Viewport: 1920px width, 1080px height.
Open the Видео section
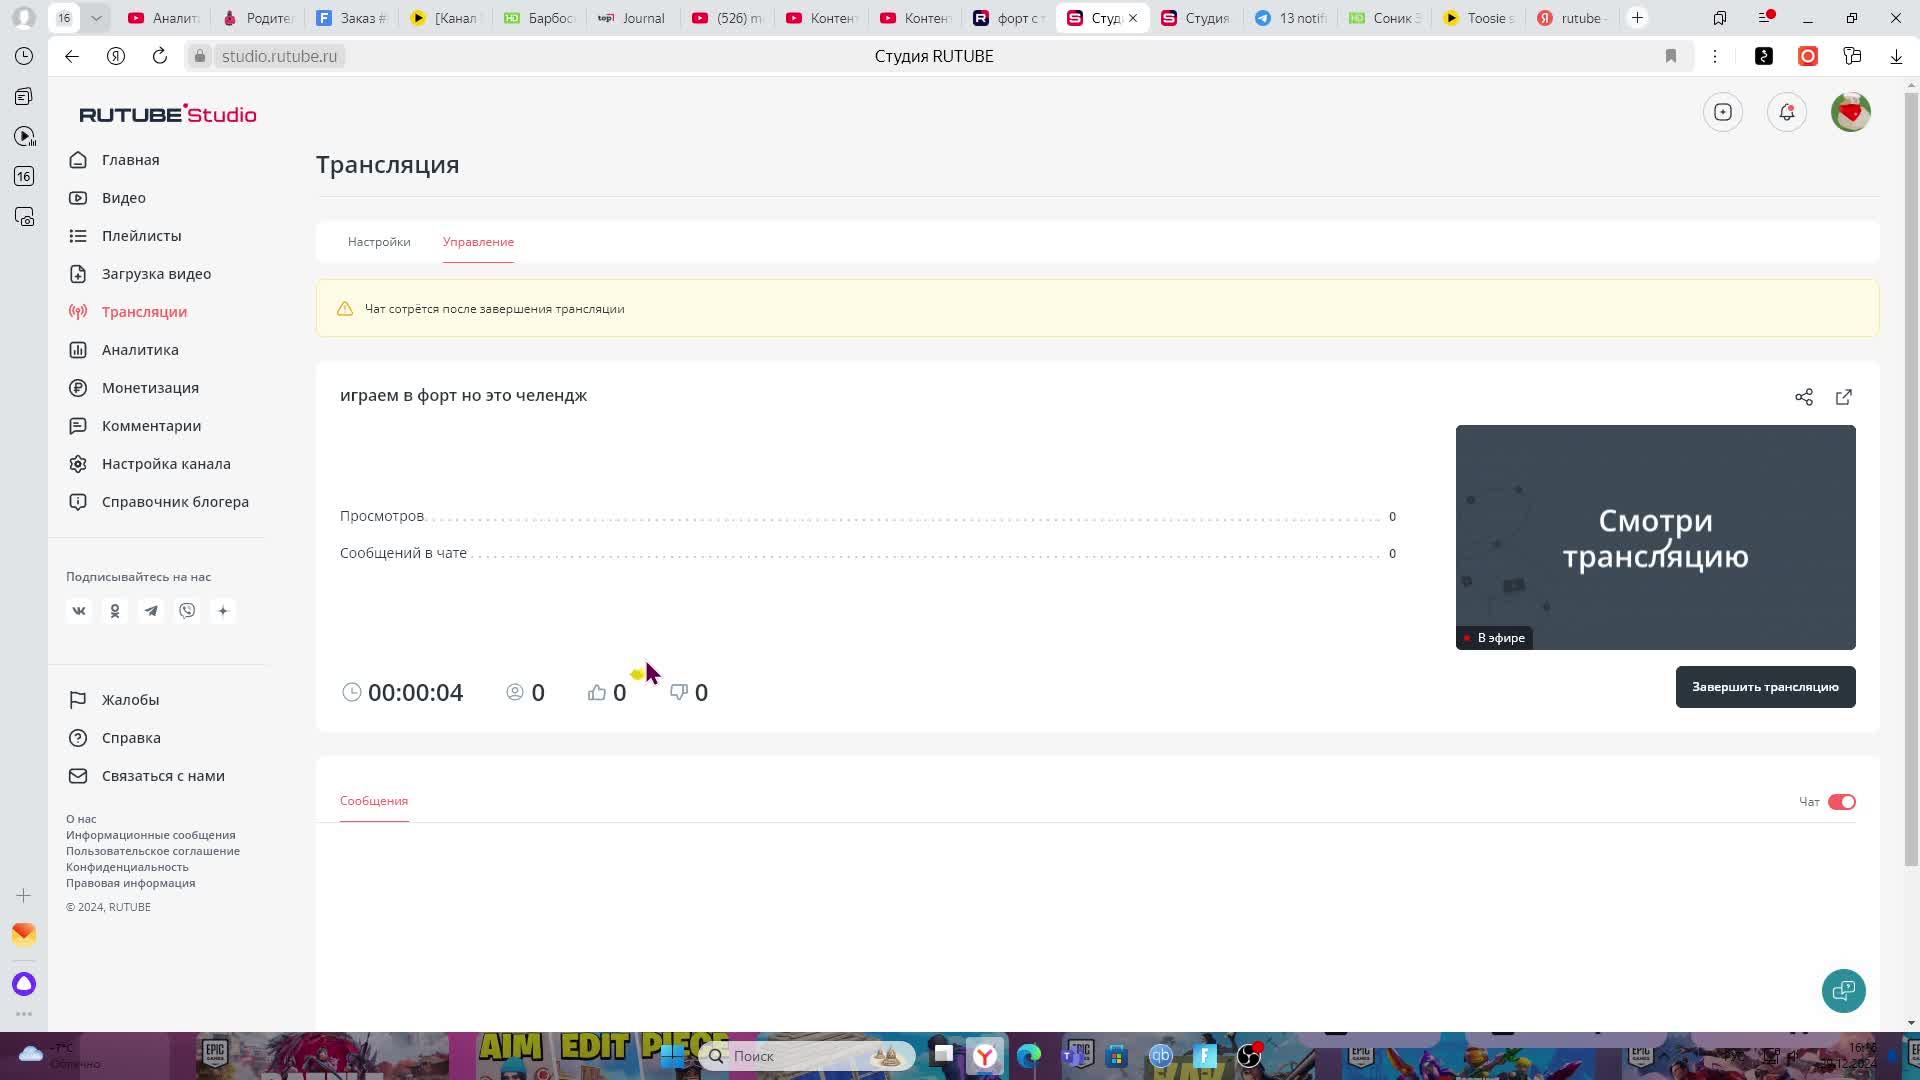pyautogui.click(x=107, y=198)
